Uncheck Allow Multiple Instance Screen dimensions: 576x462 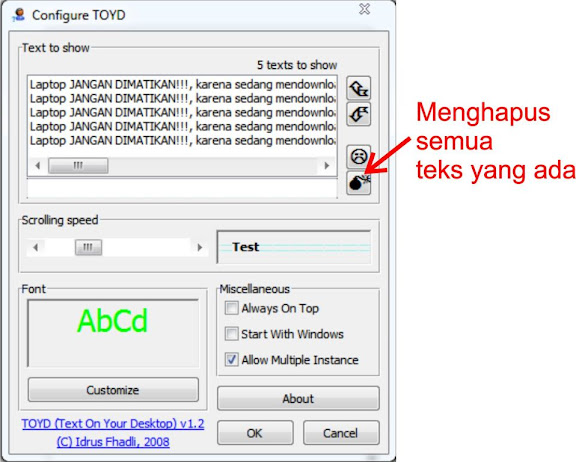point(231,360)
